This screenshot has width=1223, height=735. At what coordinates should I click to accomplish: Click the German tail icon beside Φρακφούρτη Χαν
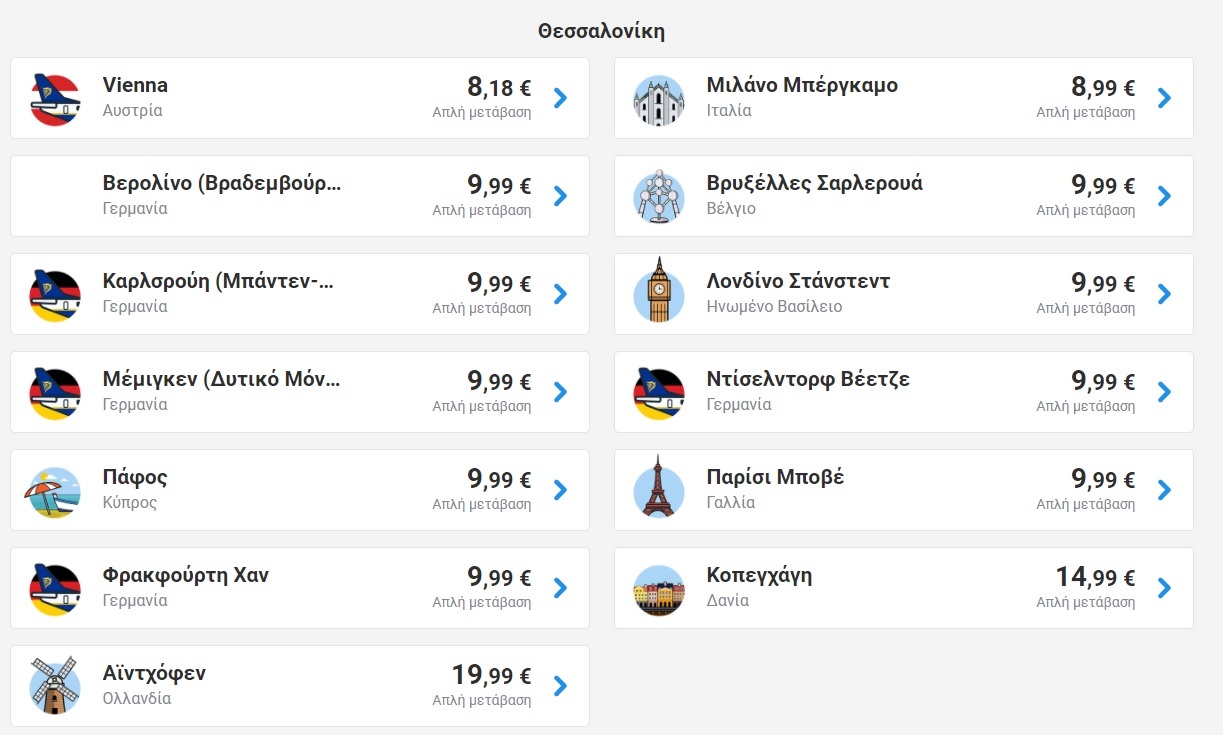coord(55,589)
